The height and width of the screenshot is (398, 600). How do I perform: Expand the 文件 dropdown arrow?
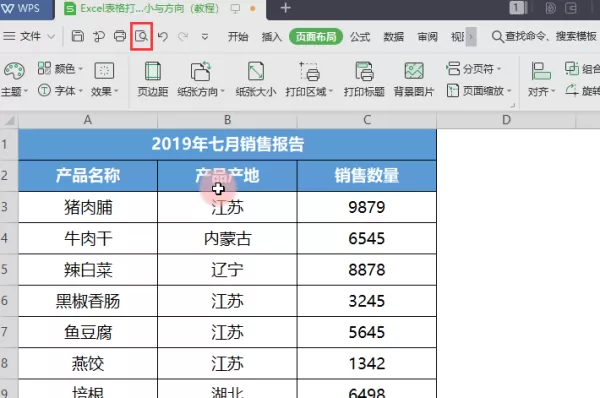pyautogui.click(x=51, y=37)
